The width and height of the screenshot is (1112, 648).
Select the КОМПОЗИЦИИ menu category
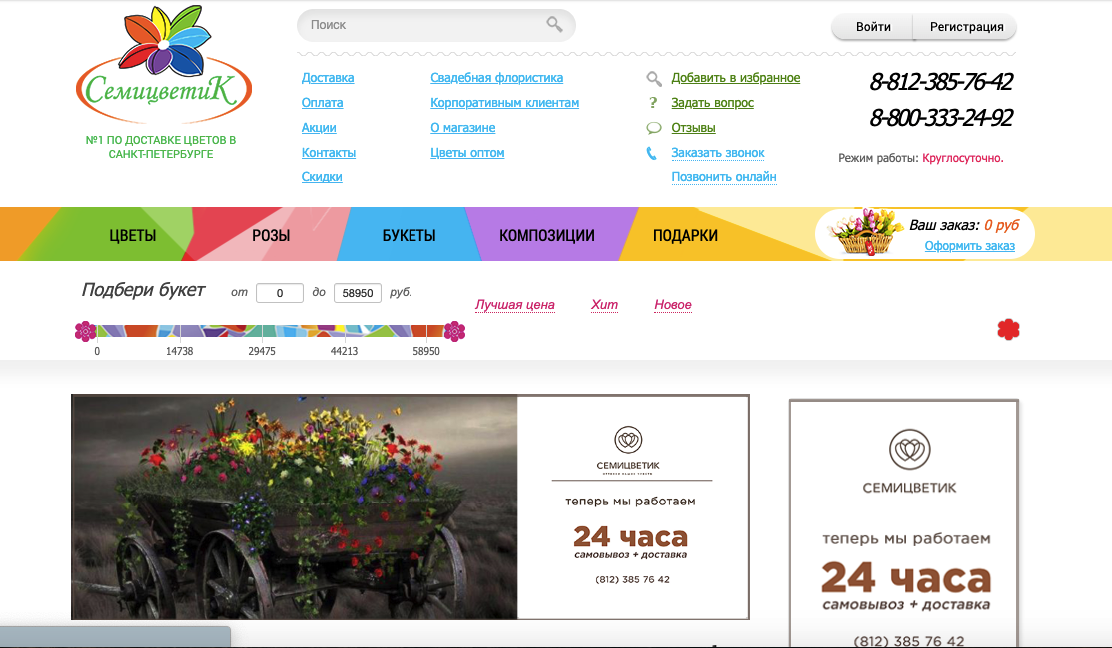[x=546, y=236]
